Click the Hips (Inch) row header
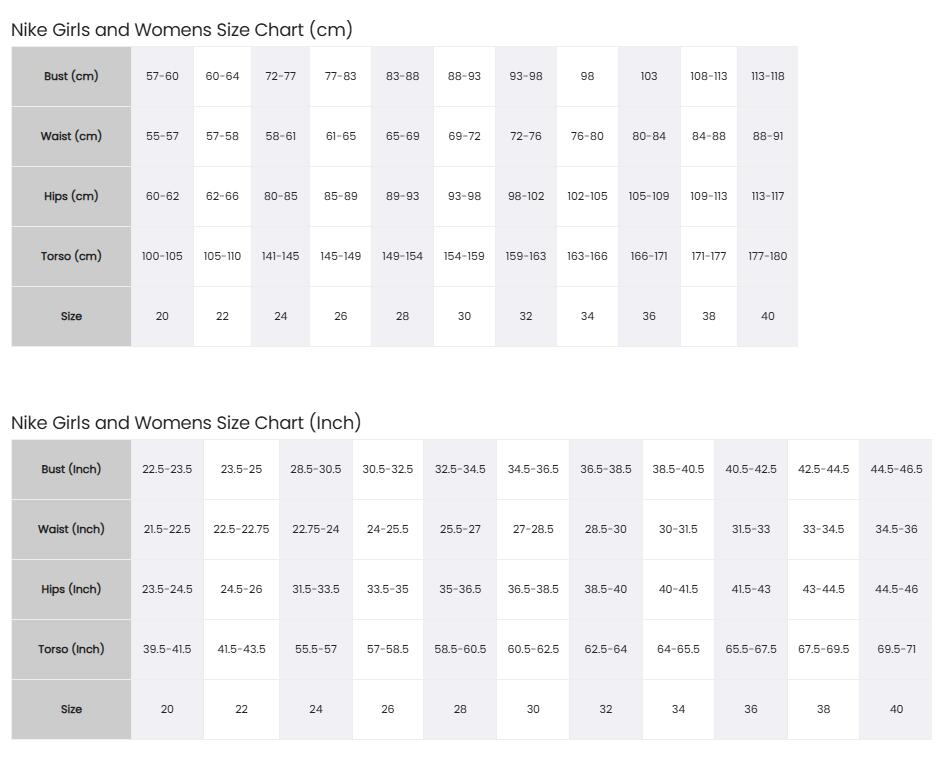Viewport: 949px width, 762px height. [71, 589]
